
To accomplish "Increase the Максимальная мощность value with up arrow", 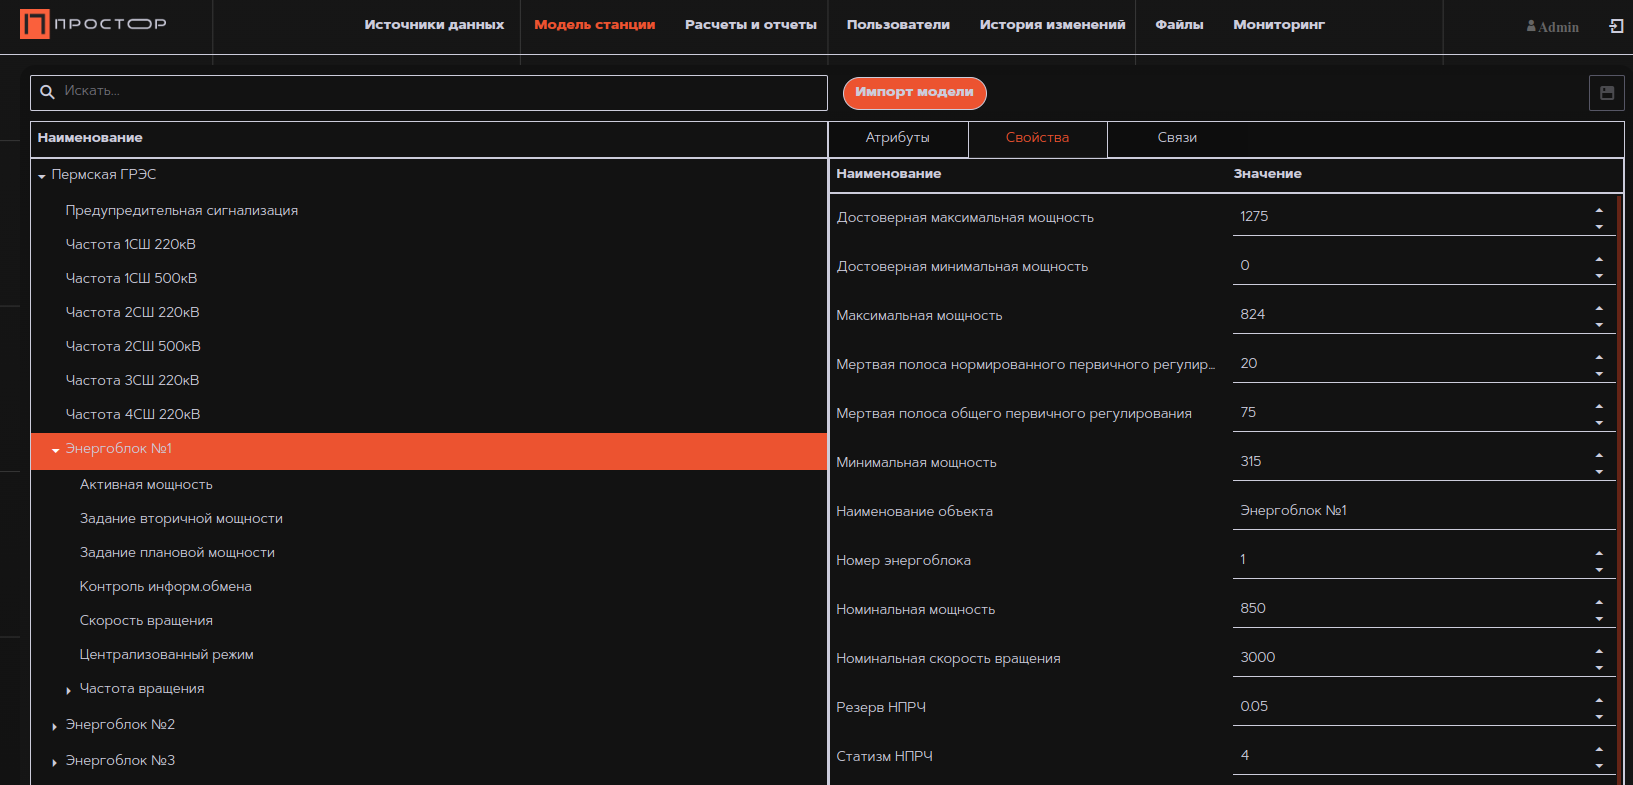I will coord(1599,308).
